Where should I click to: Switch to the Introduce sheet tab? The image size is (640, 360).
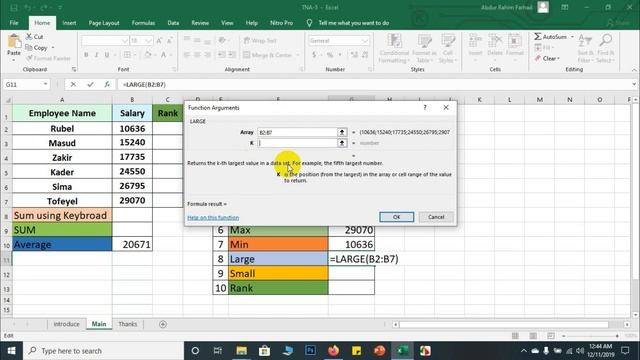point(66,324)
